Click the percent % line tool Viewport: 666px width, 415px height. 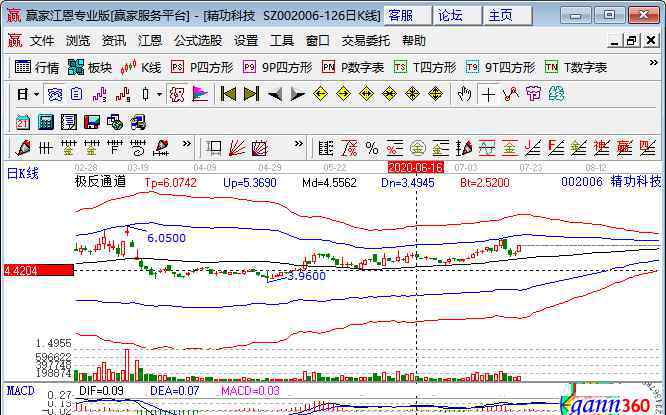coord(372,148)
